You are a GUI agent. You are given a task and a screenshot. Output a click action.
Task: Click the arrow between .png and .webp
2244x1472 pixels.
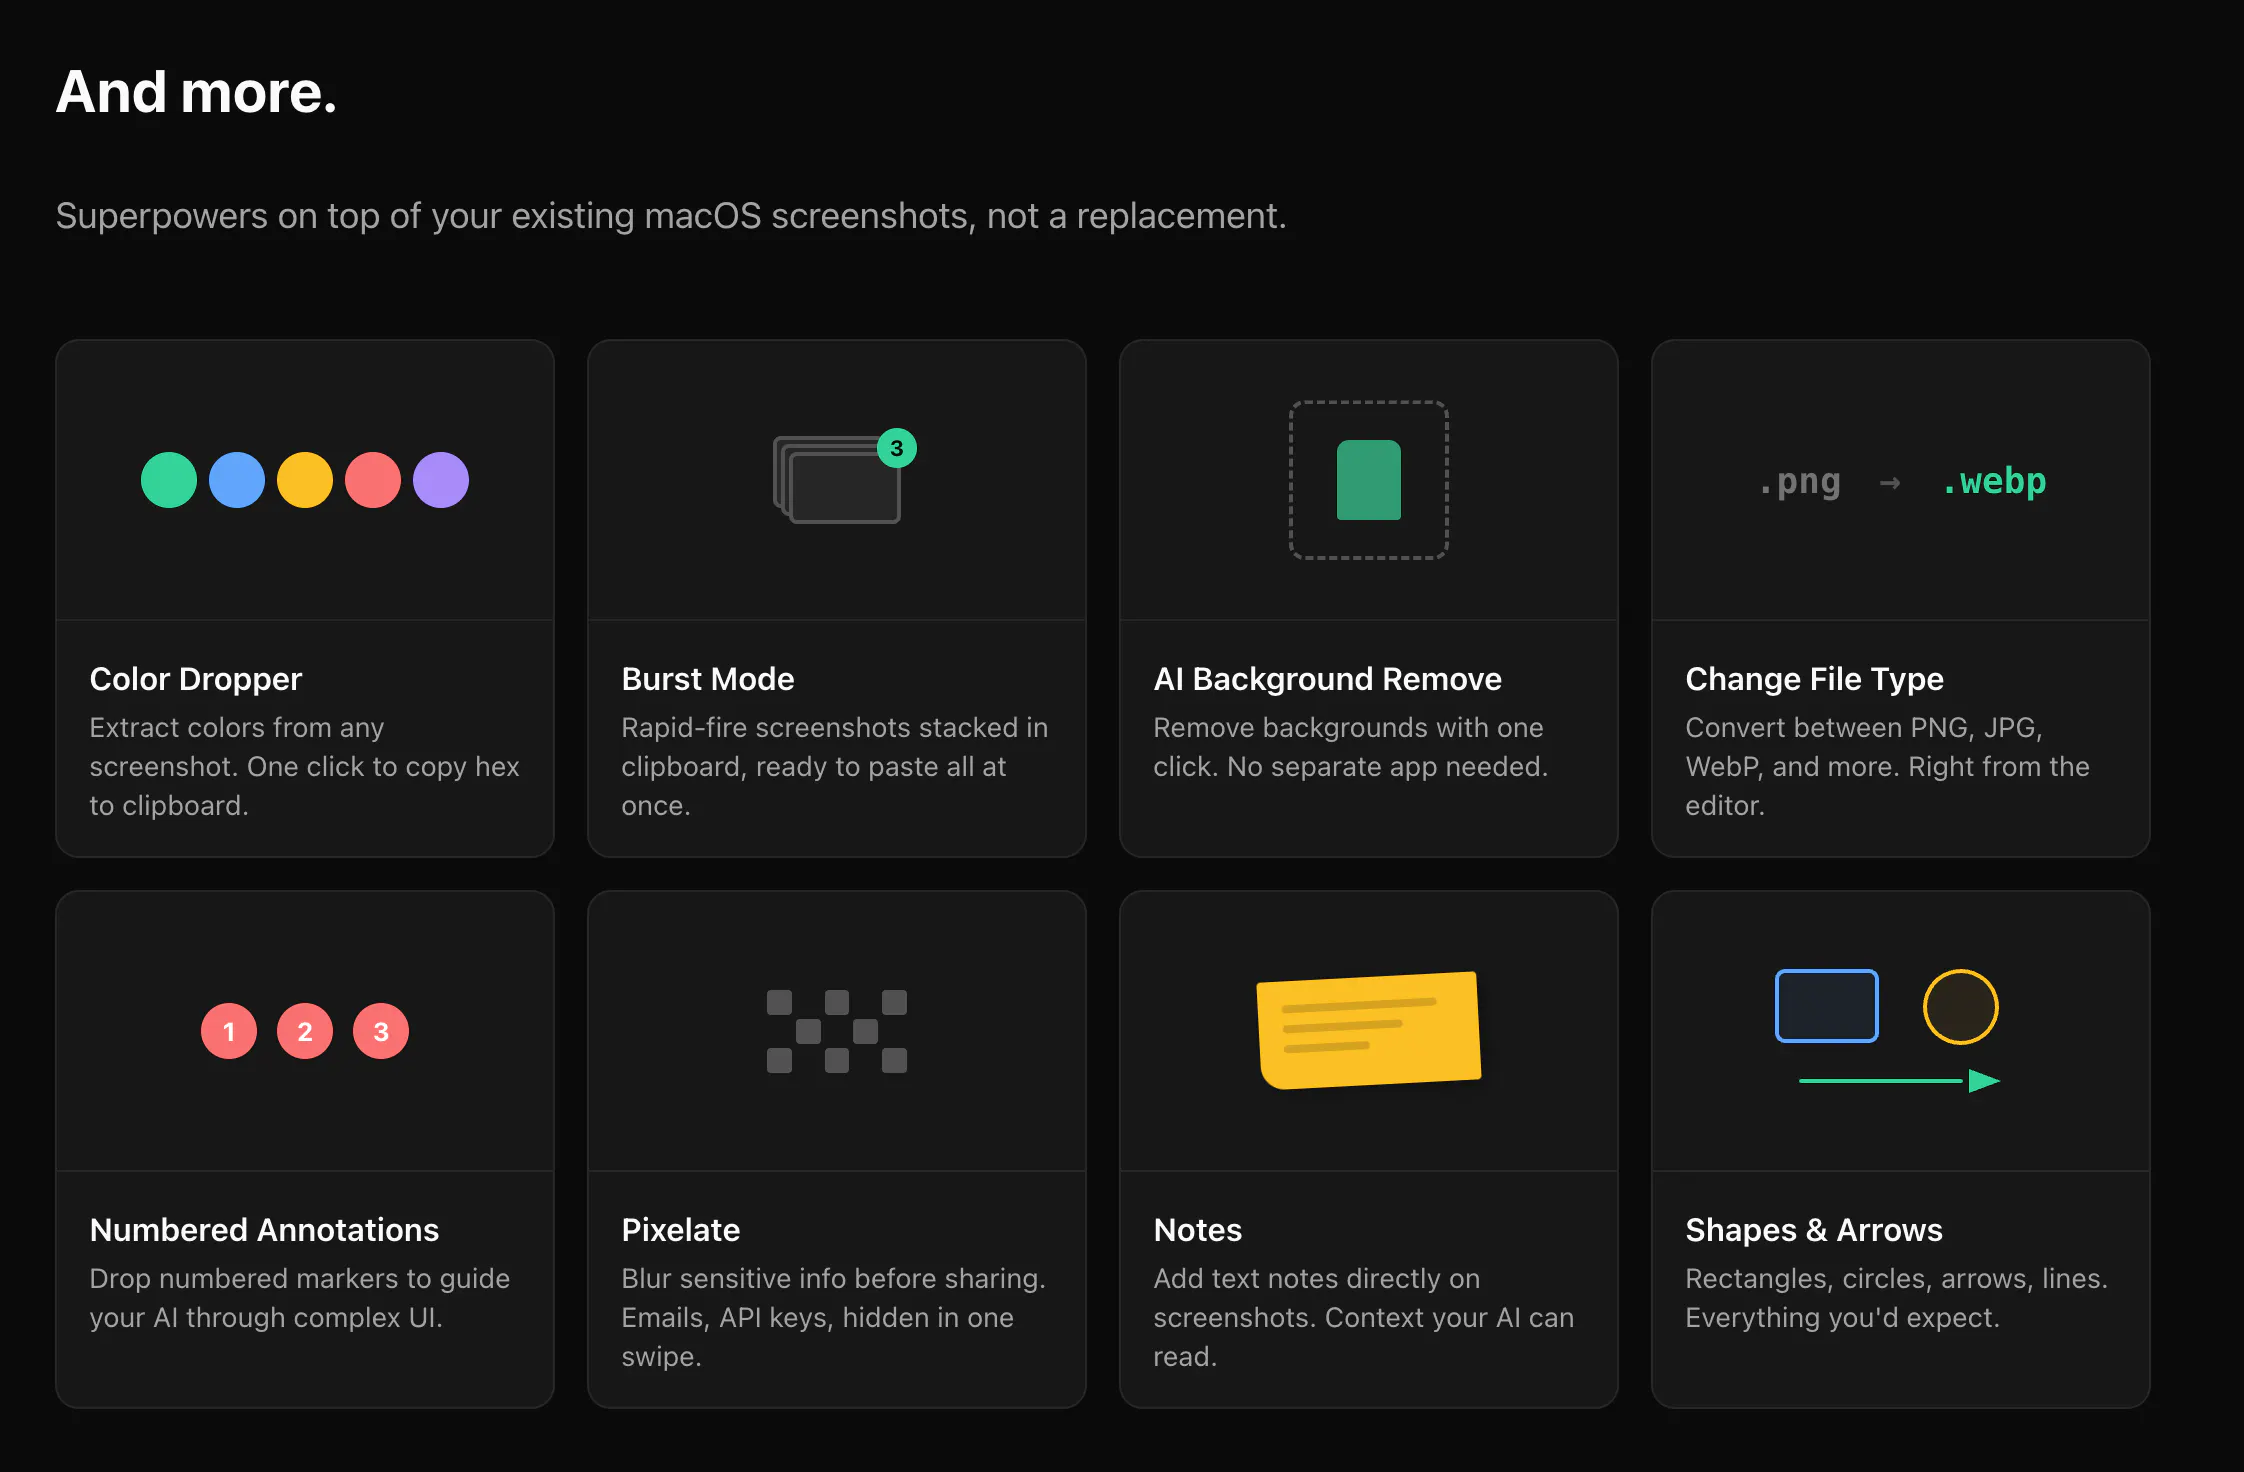click(1890, 483)
